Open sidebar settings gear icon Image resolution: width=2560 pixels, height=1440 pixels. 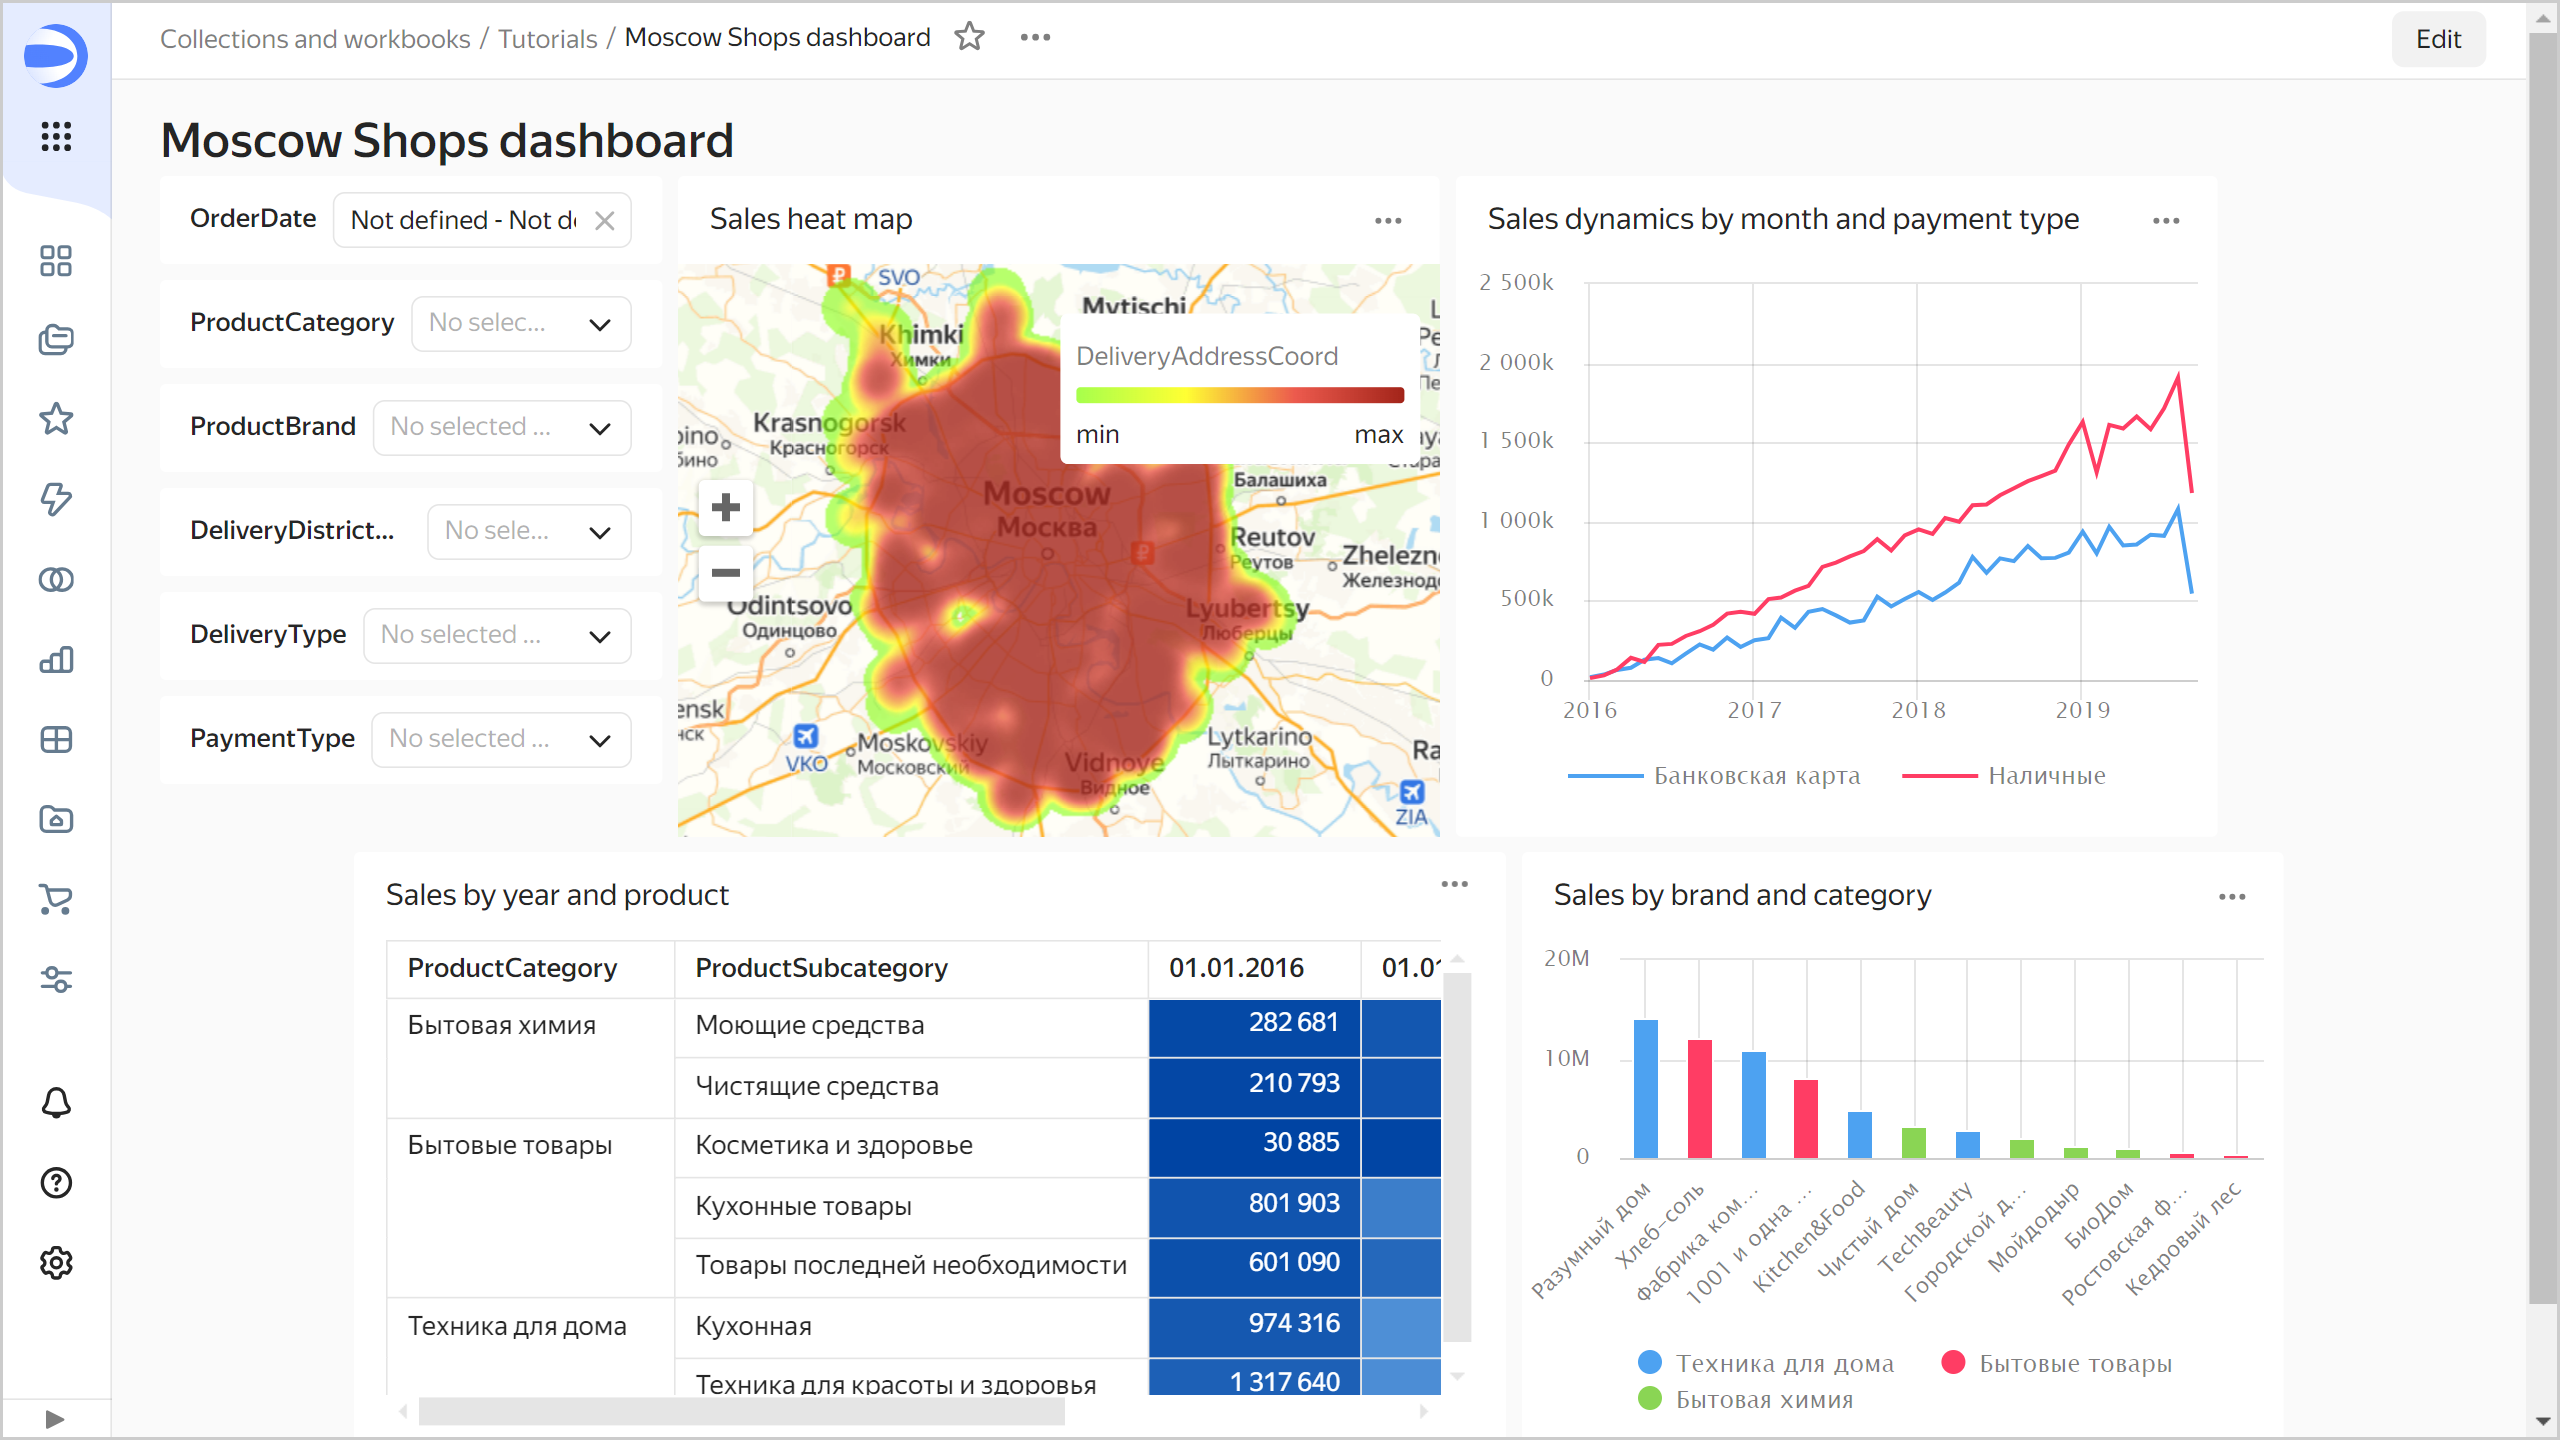pyautogui.click(x=56, y=1263)
